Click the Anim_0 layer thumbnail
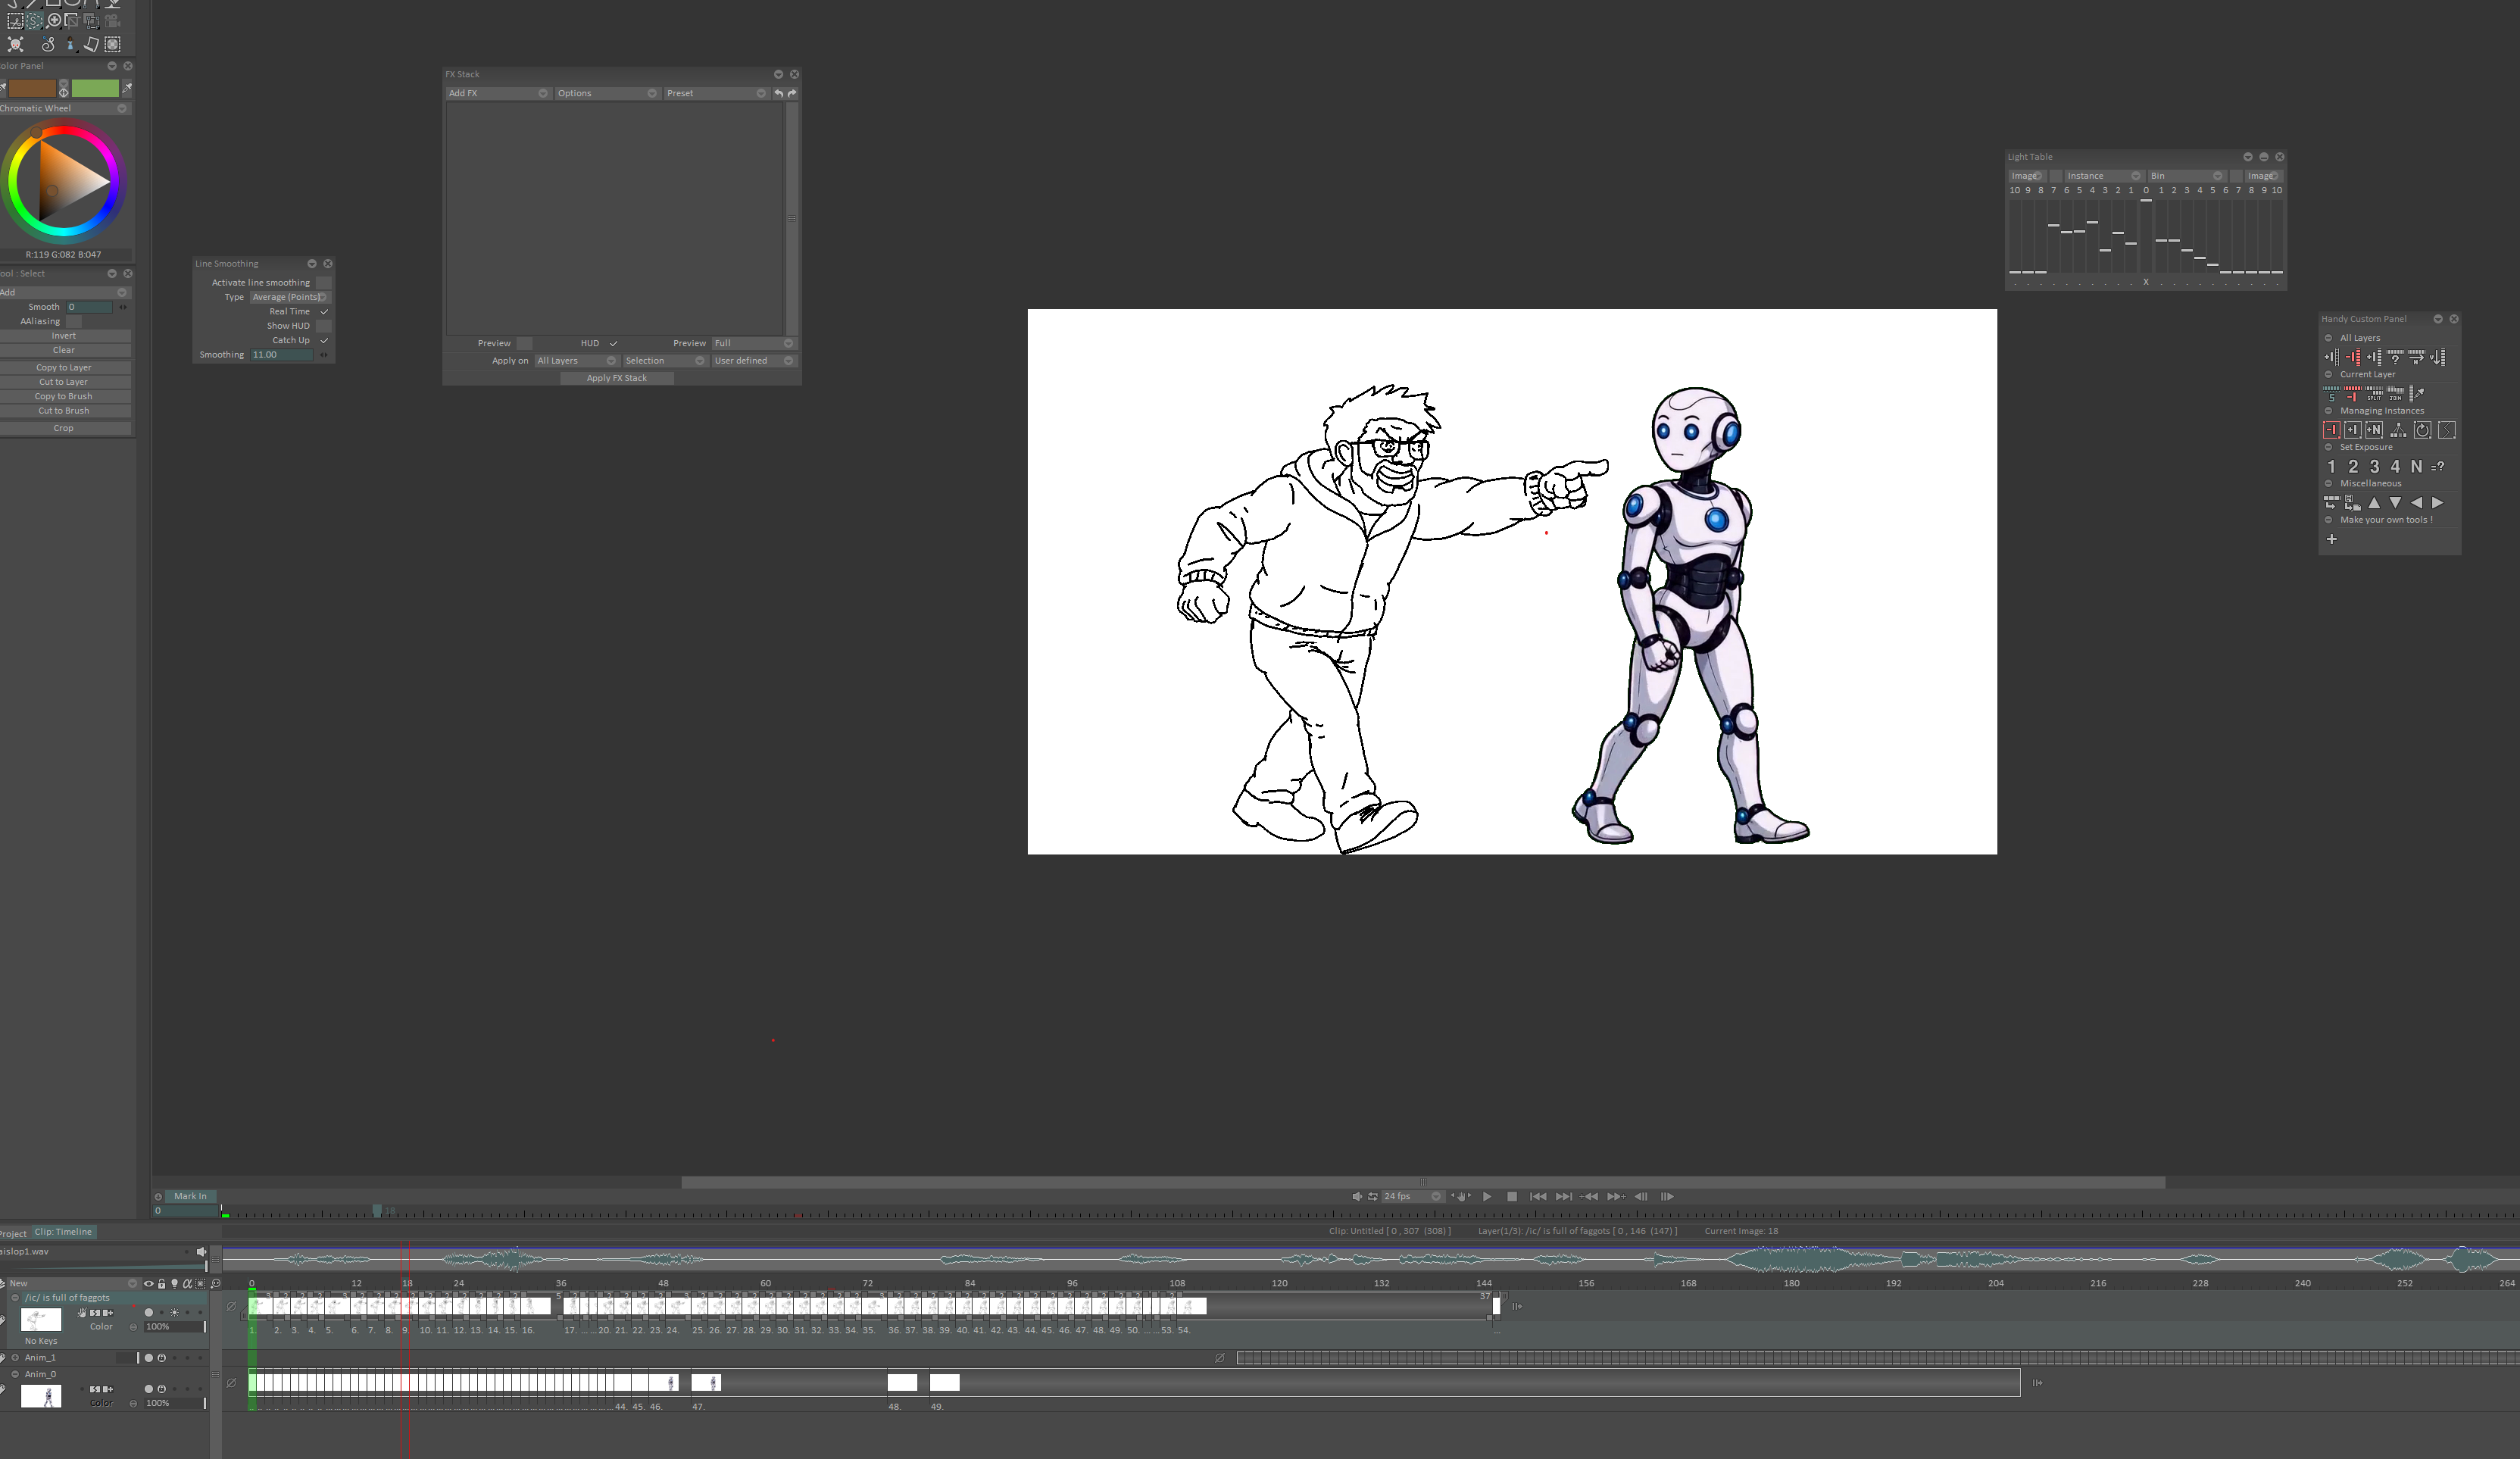Screen dimensions: 2520x1459 (41, 1395)
